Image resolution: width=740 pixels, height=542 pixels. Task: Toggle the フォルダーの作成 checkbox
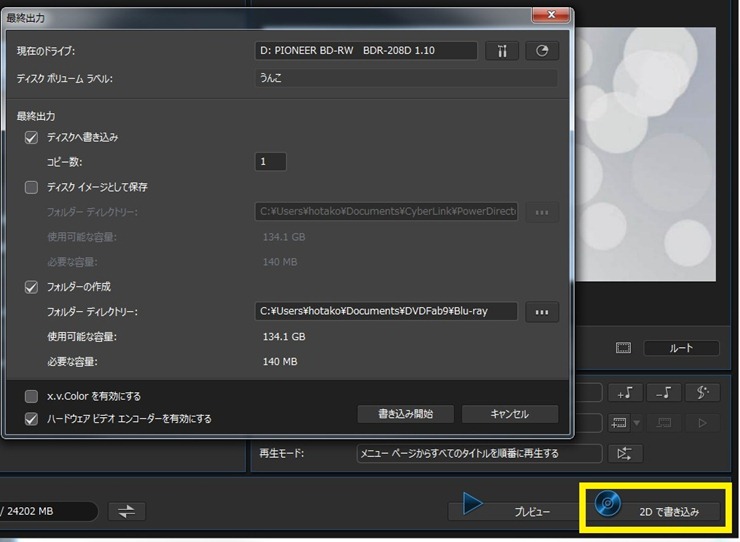pos(31,286)
